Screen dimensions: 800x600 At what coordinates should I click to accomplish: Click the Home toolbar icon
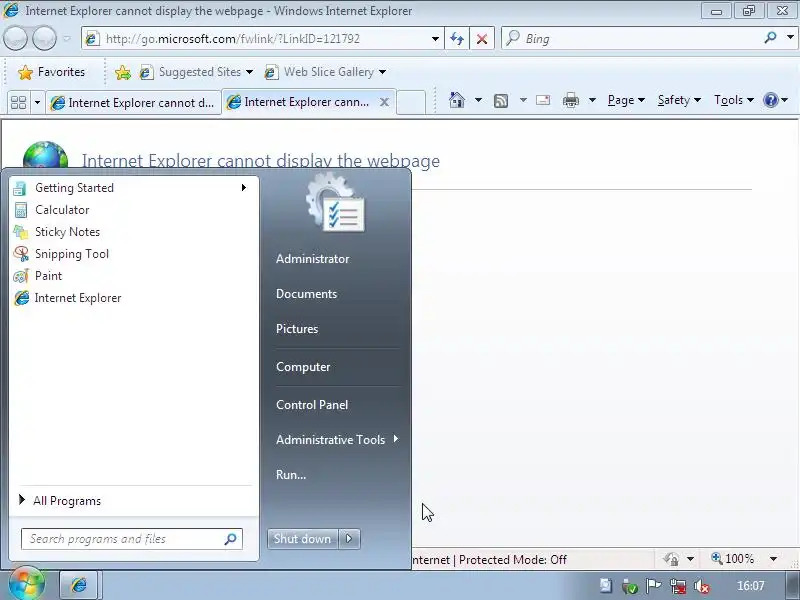pyautogui.click(x=457, y=100)
